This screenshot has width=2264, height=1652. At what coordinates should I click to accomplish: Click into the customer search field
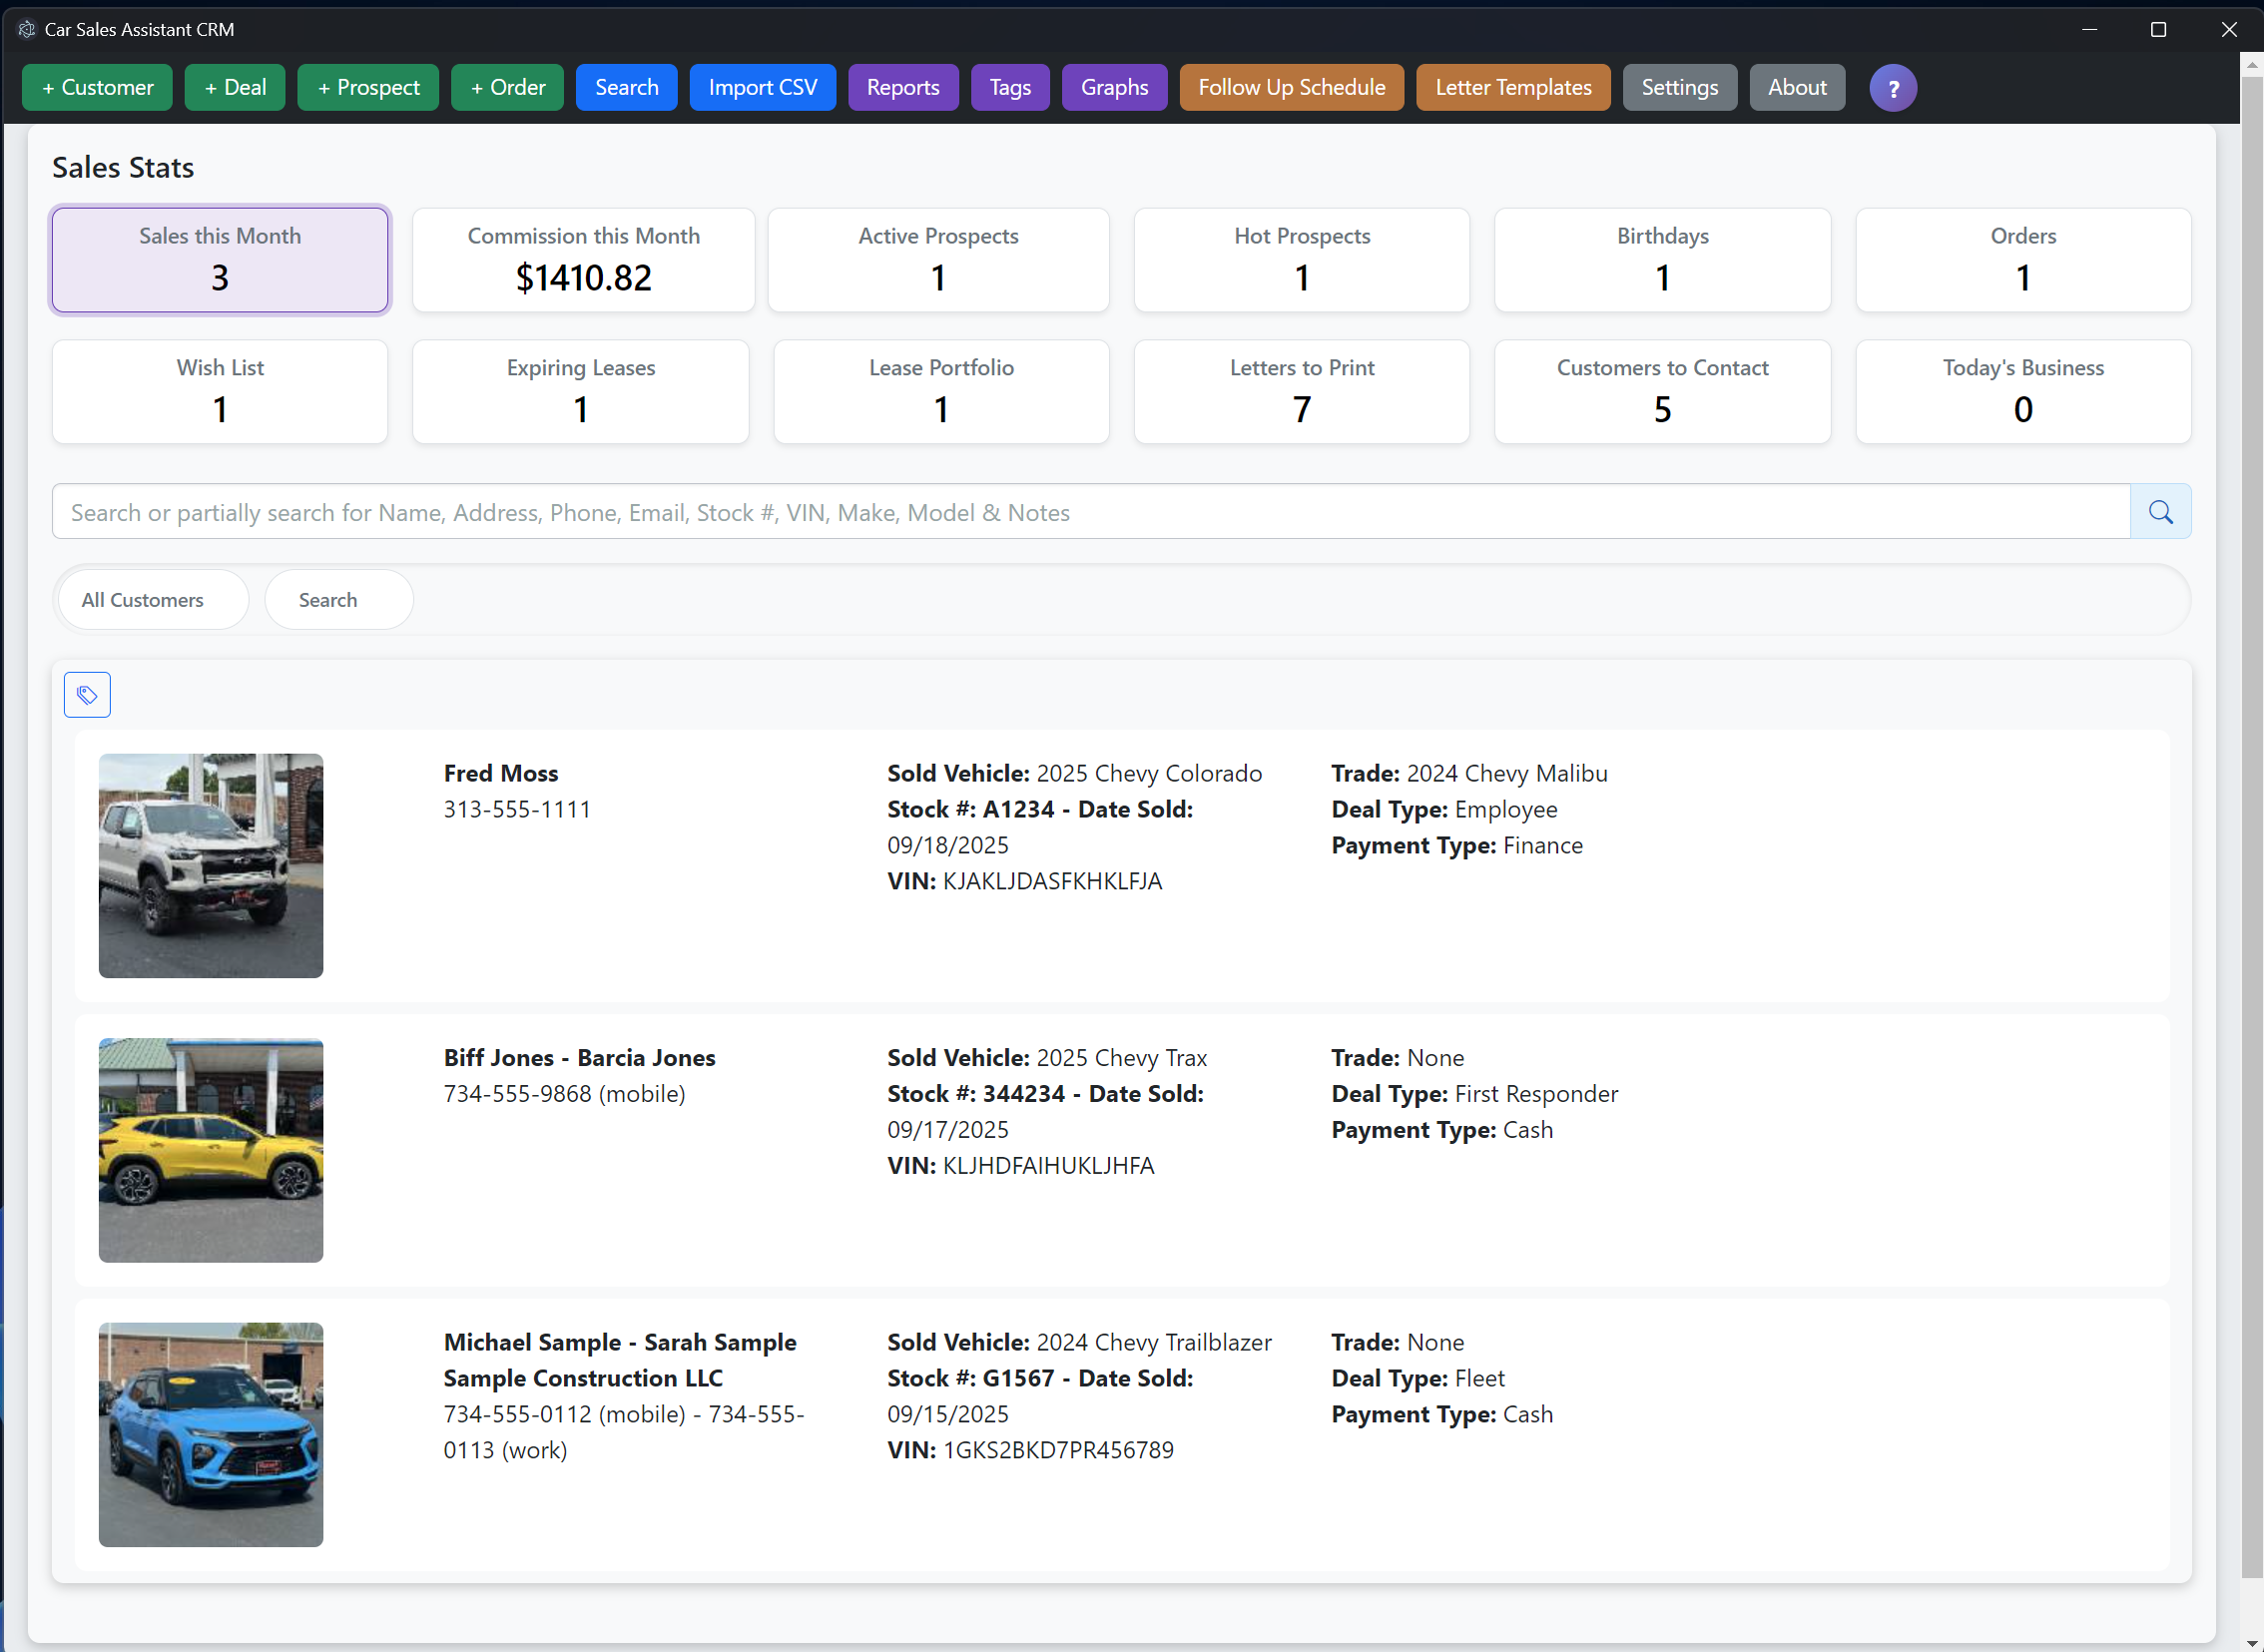coord(1090,512)
